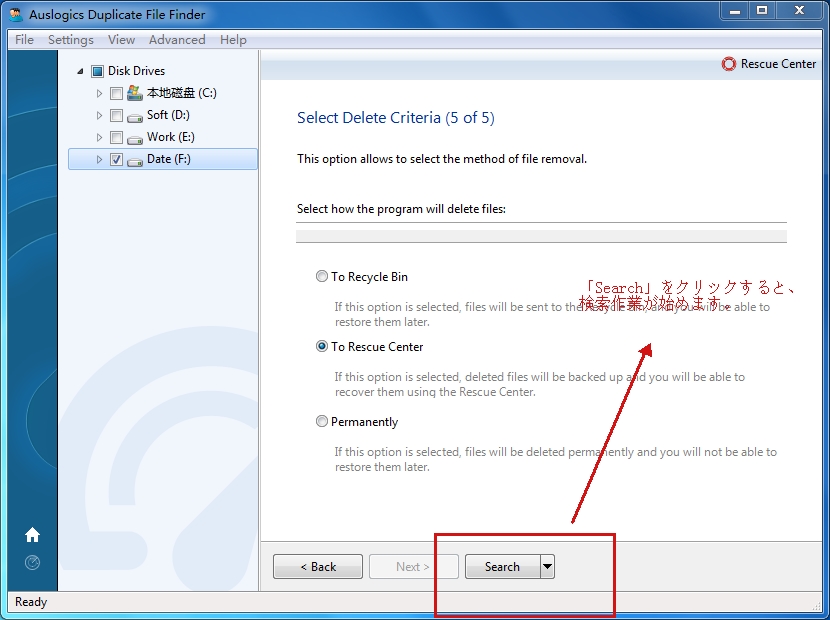The image size is (830, 620).
Task: Select the Work (E:) tree row label
Action: tap(170, 138)
